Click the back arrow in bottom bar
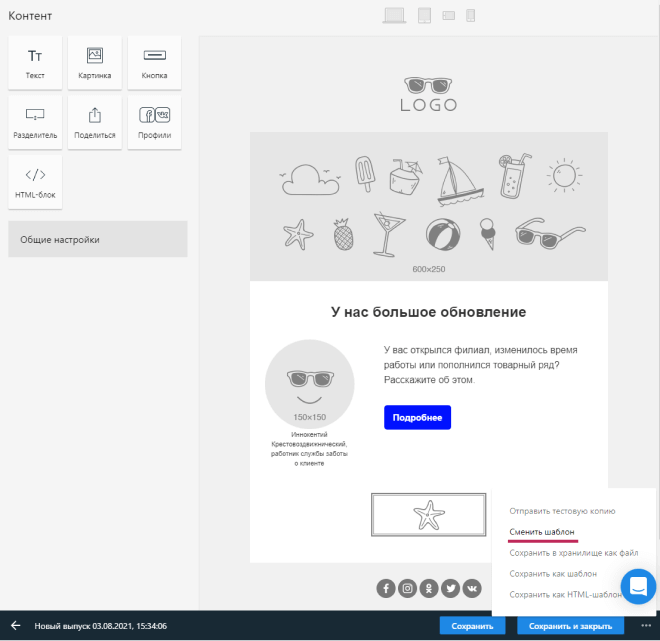 click(16, 626)
